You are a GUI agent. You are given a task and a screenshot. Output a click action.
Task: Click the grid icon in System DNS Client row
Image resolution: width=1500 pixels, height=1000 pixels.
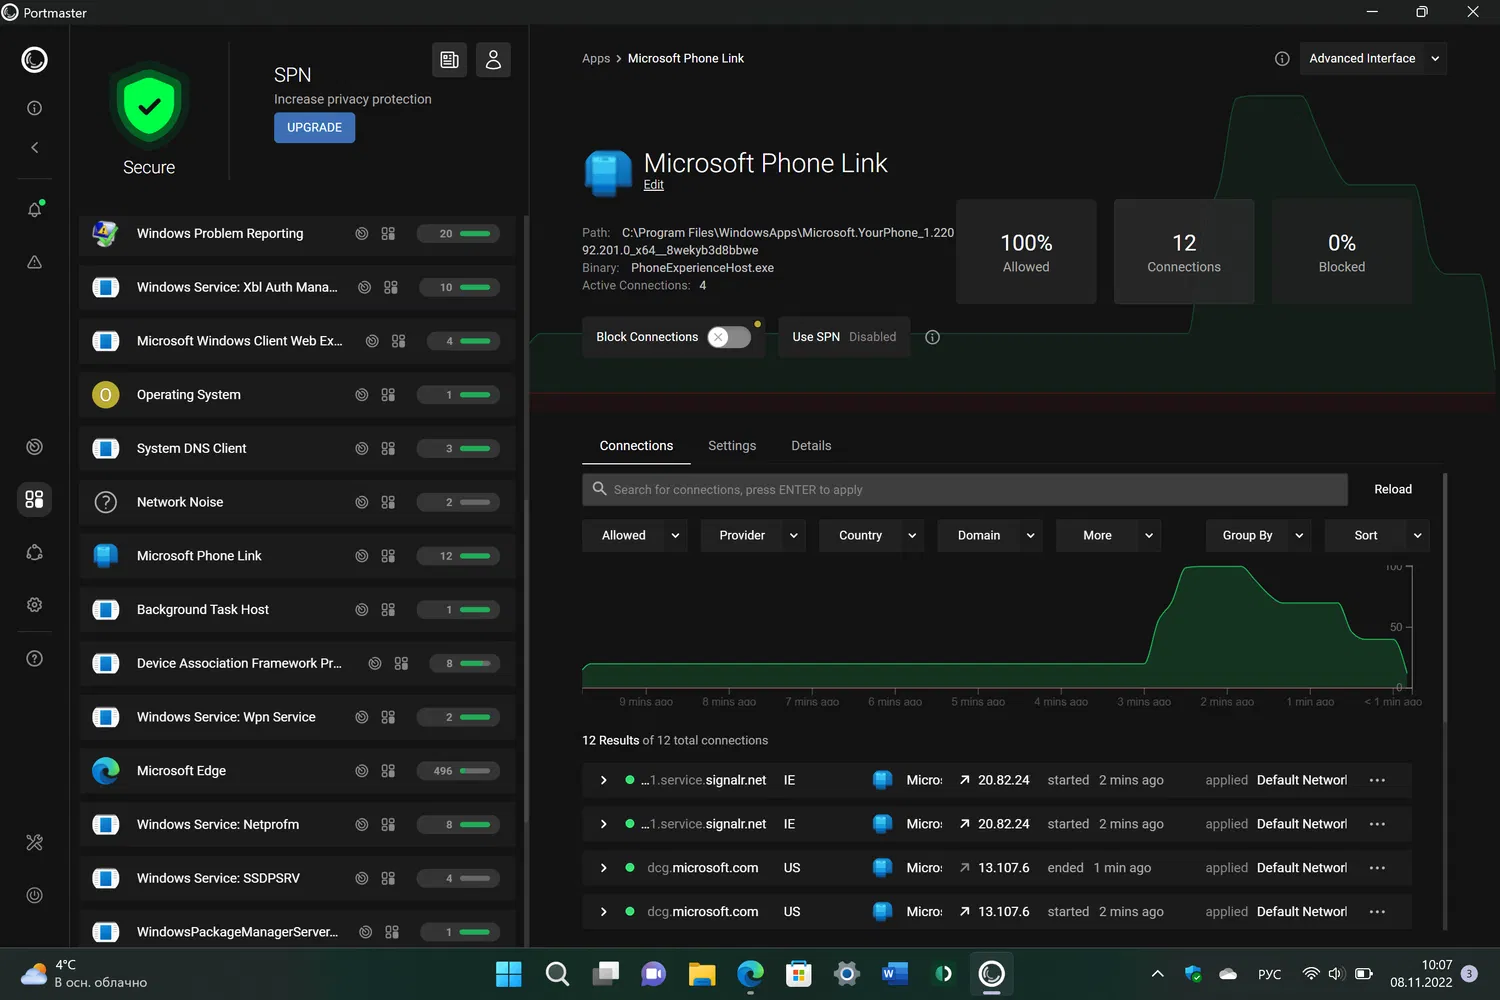(388, 448)
